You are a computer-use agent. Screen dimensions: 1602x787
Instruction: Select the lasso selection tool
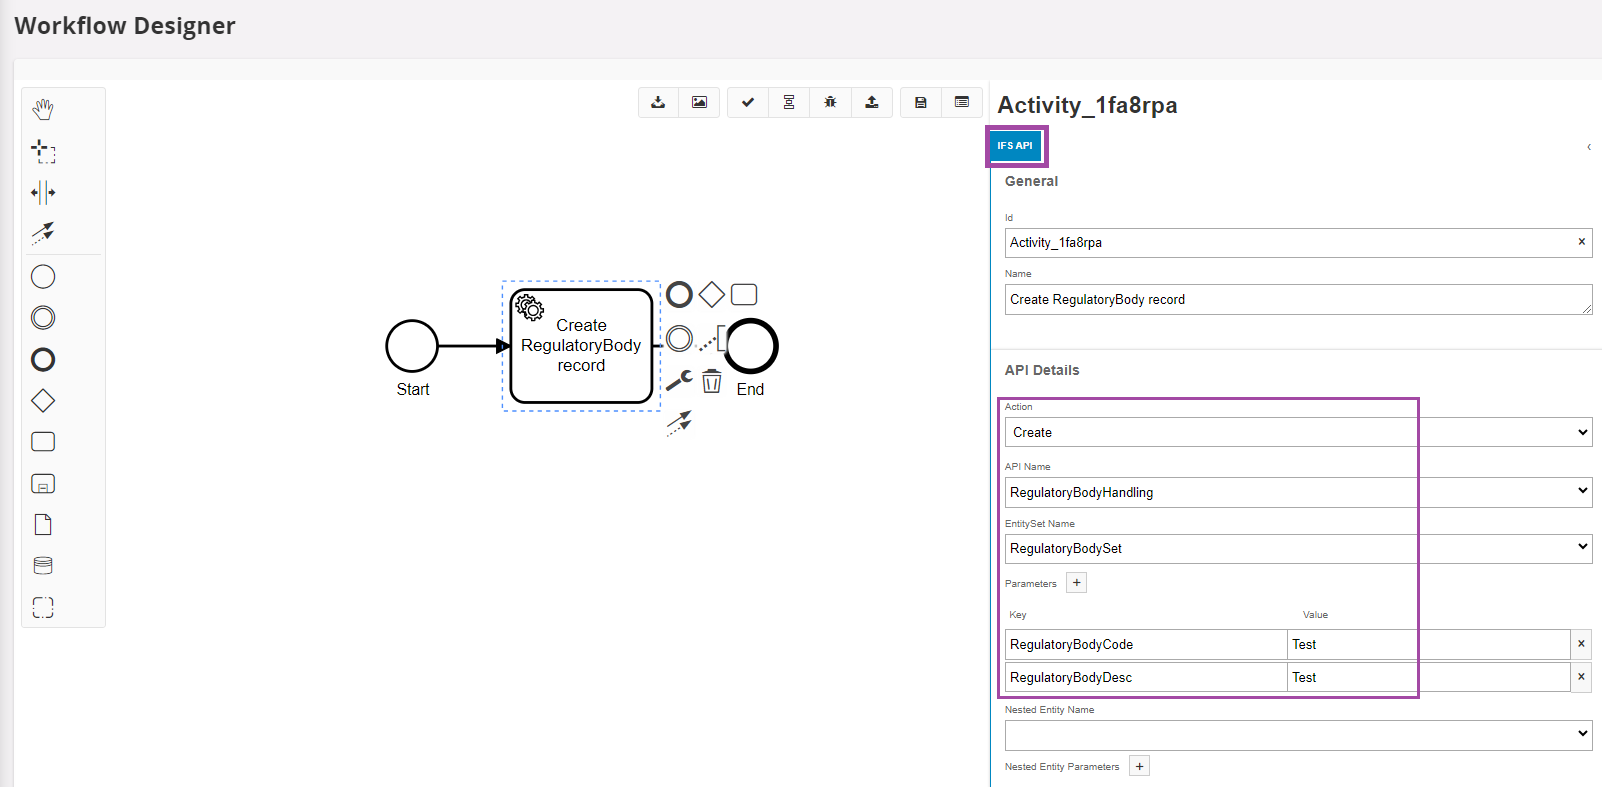(x=43, y=151)
